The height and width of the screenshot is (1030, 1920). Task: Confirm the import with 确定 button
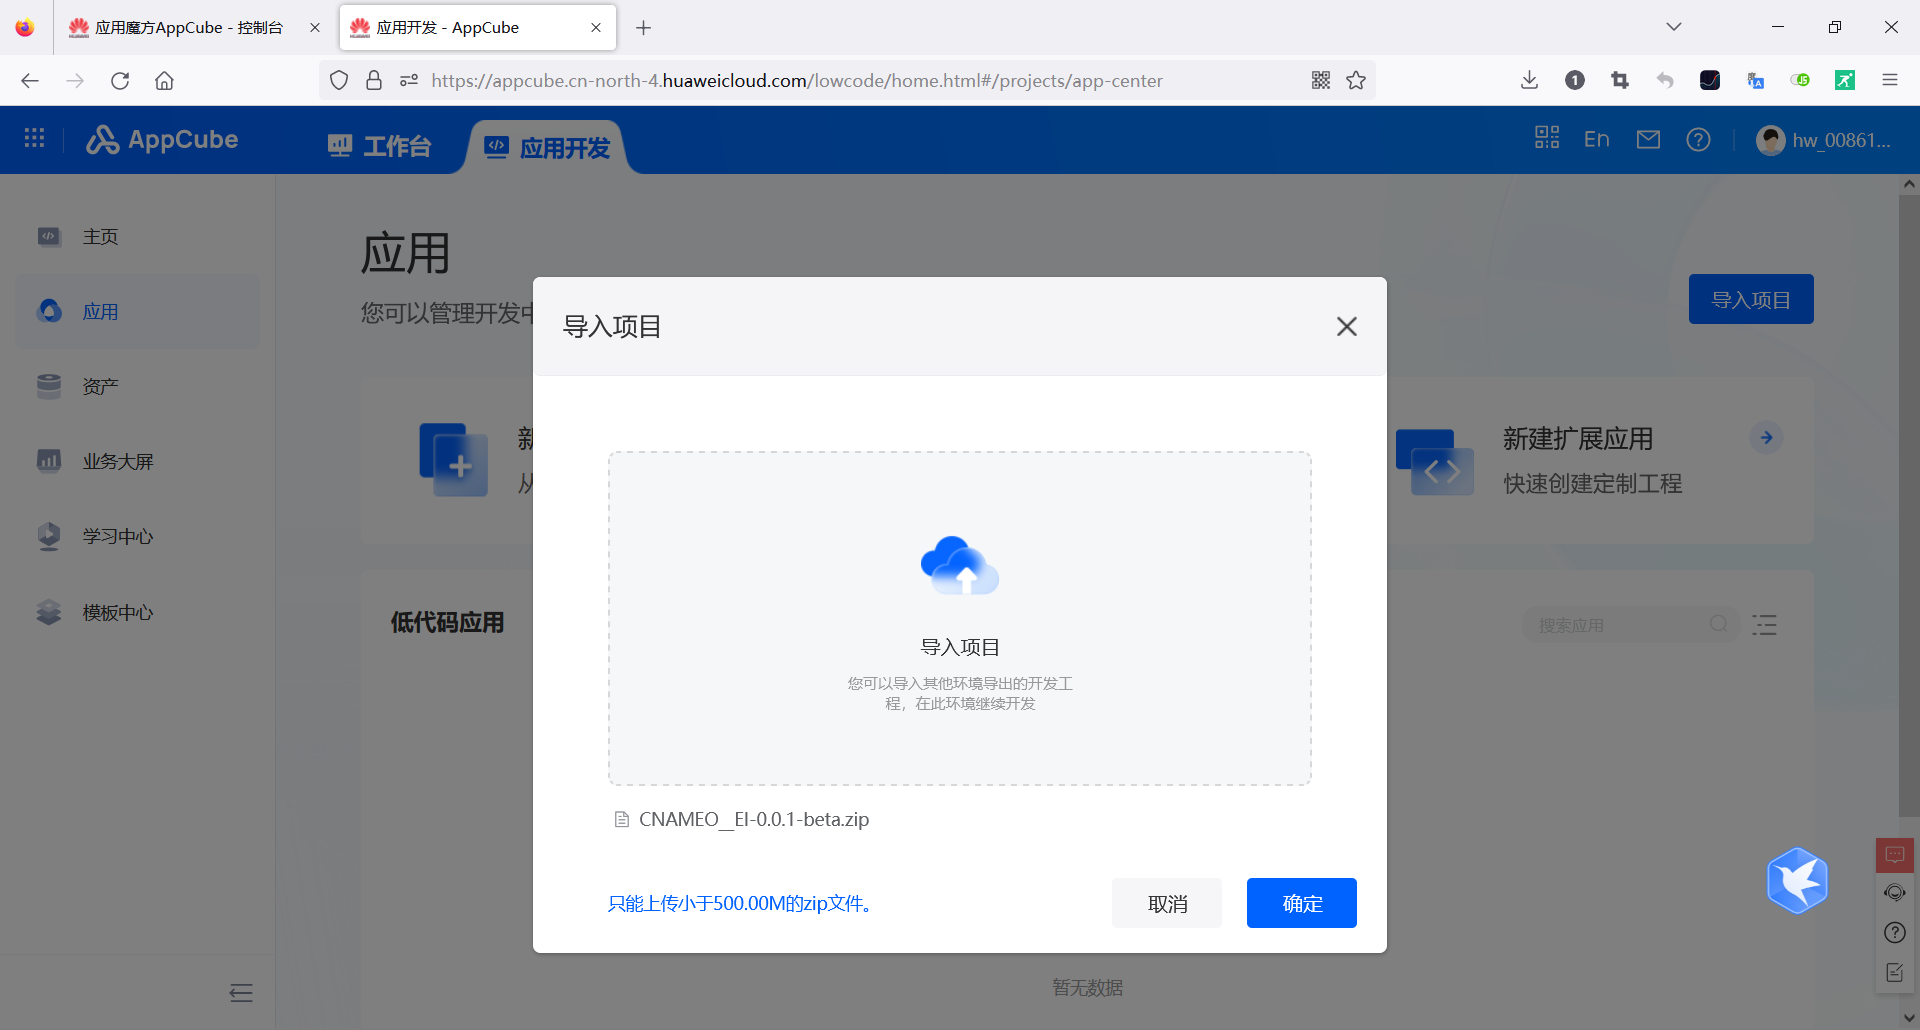1301,903
